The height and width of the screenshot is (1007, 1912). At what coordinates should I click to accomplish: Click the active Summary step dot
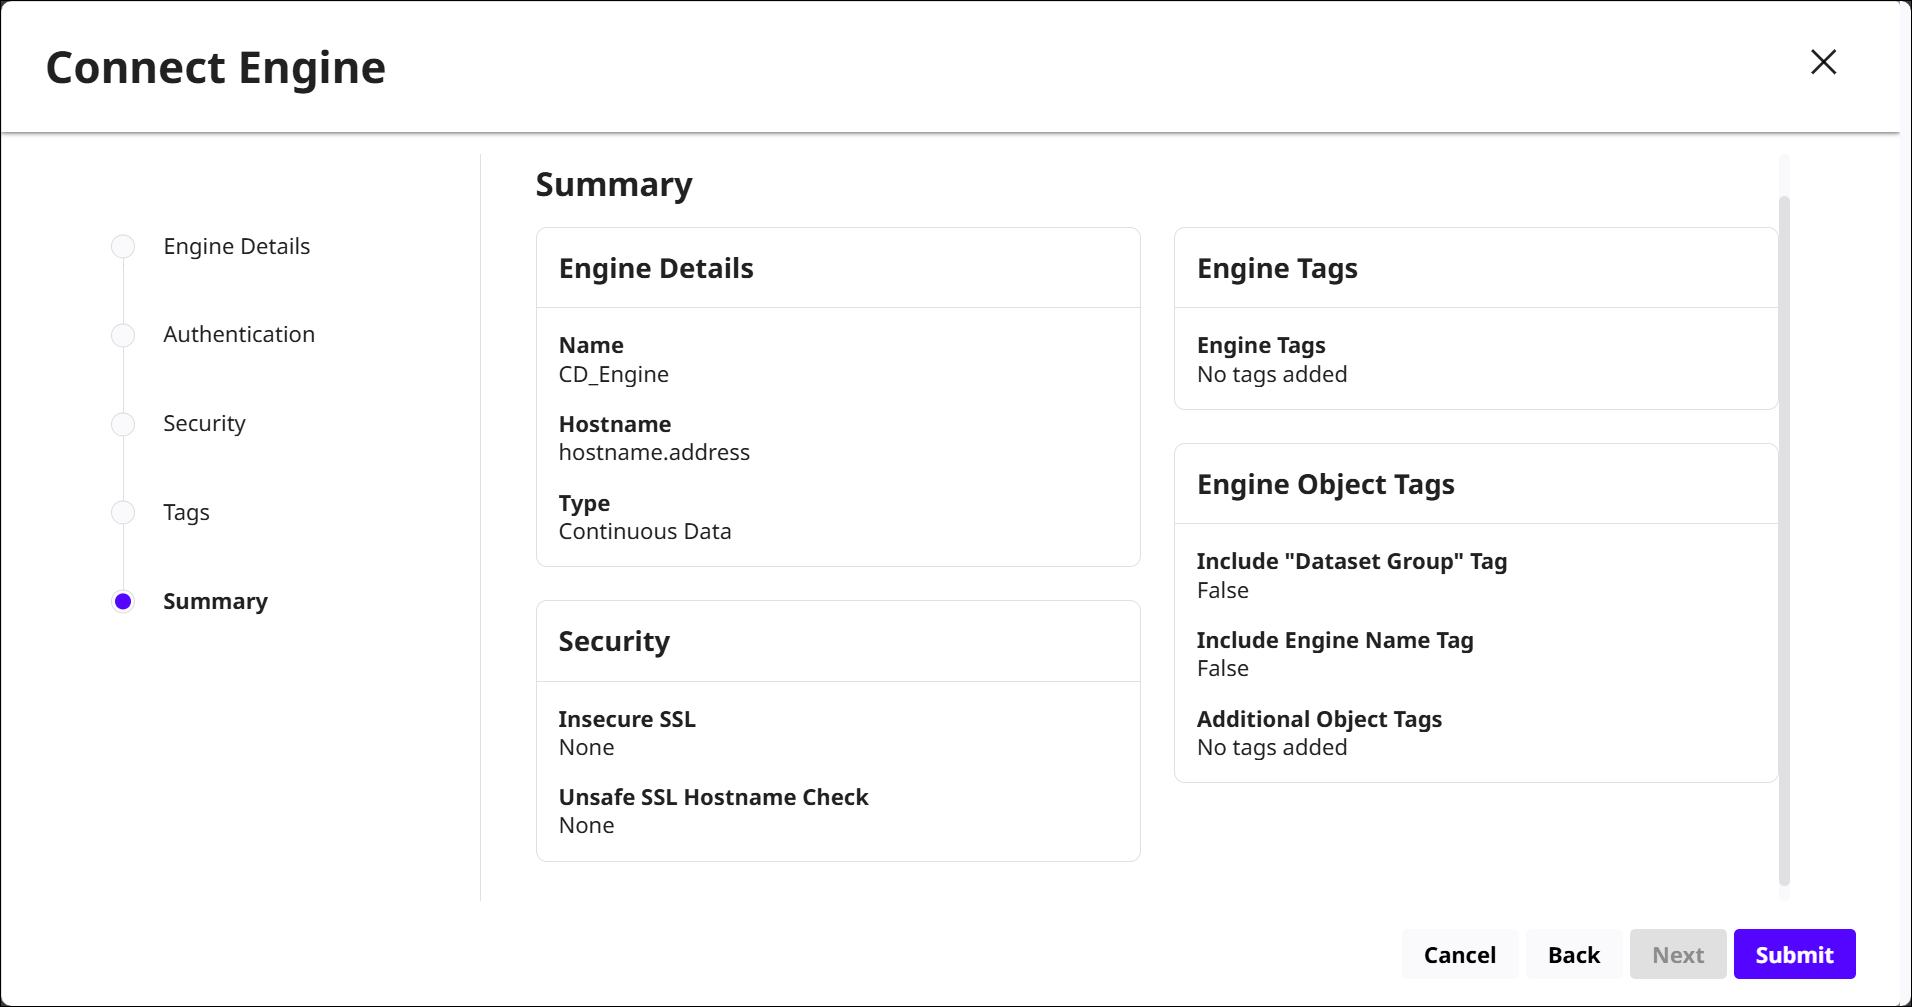123,601
